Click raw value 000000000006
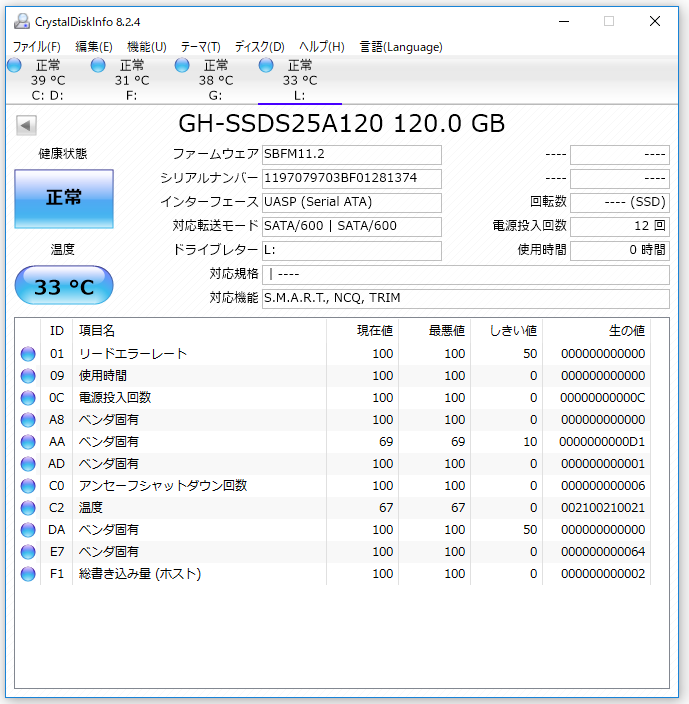Image resolution: width=689 pixels, height=704 pixels. [603, 486]
